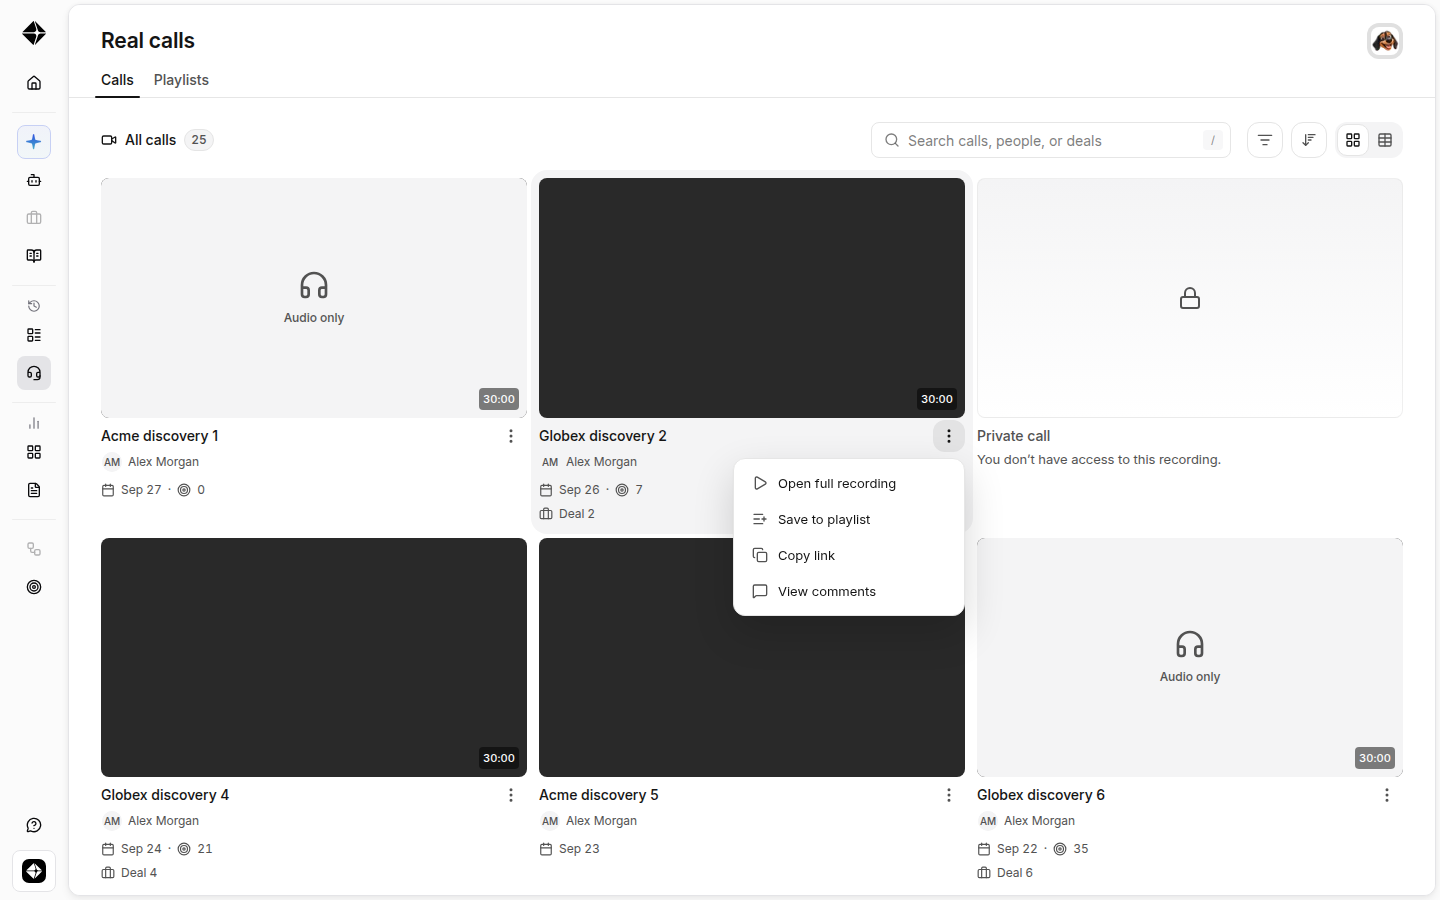This screenshot has height=900, width=1440.
Task: Open the robot bot sidebar icon
Action: coord(34,180)
